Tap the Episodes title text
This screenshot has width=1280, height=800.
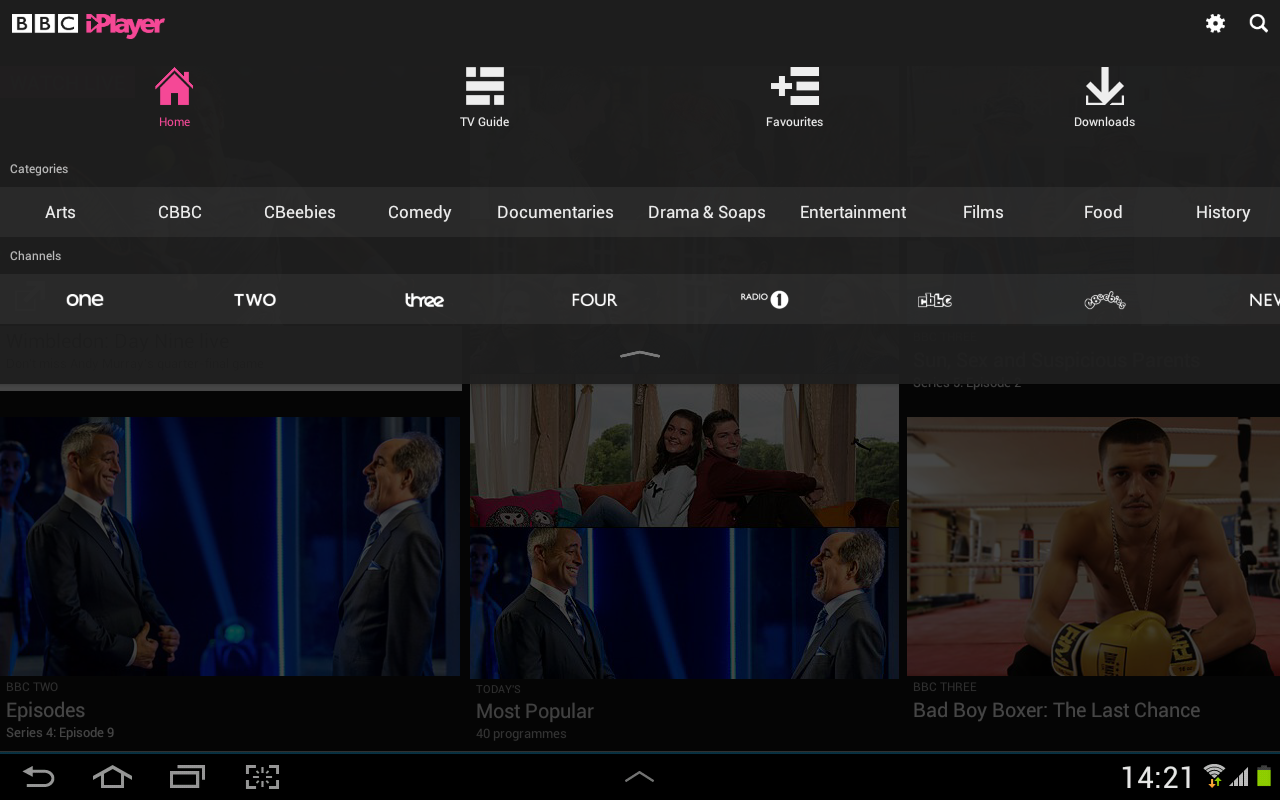[x=46, y=710]
